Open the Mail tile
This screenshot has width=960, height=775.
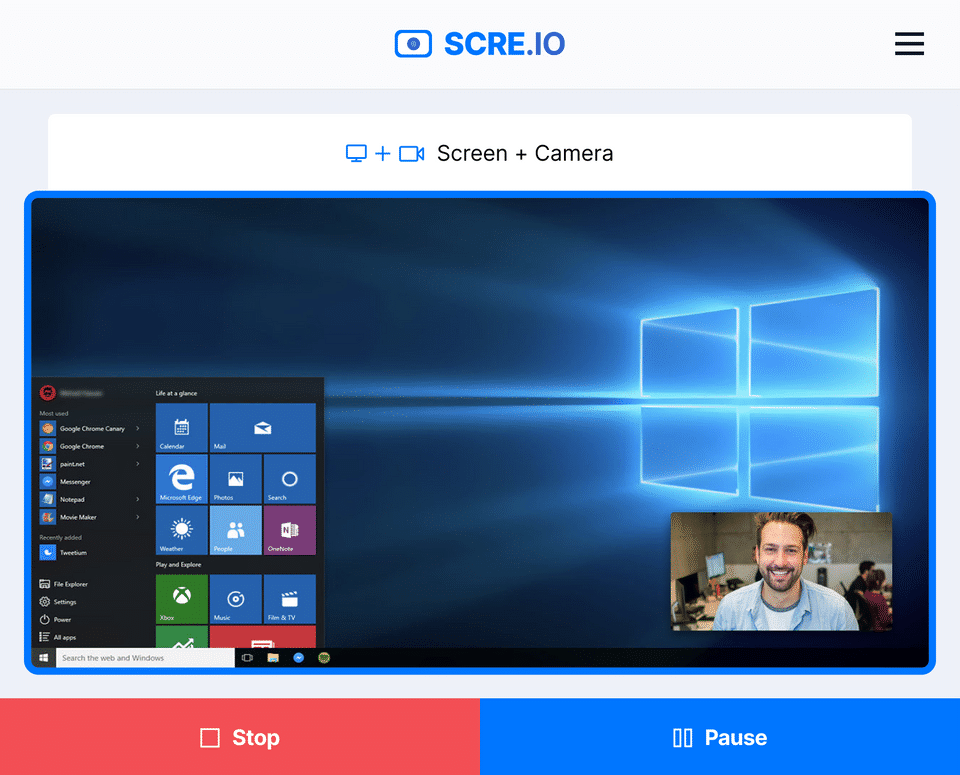coord(263,427)
